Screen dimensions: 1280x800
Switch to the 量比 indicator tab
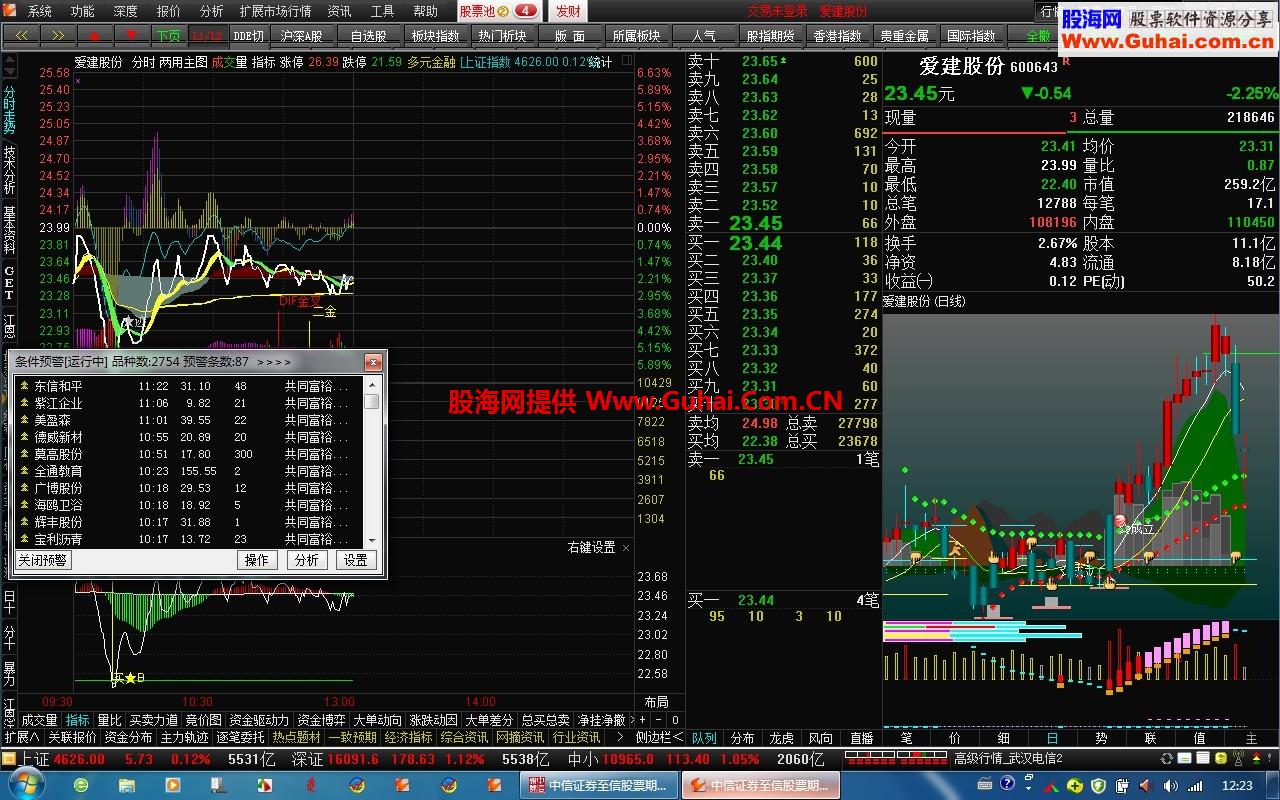tap(109, 720)
